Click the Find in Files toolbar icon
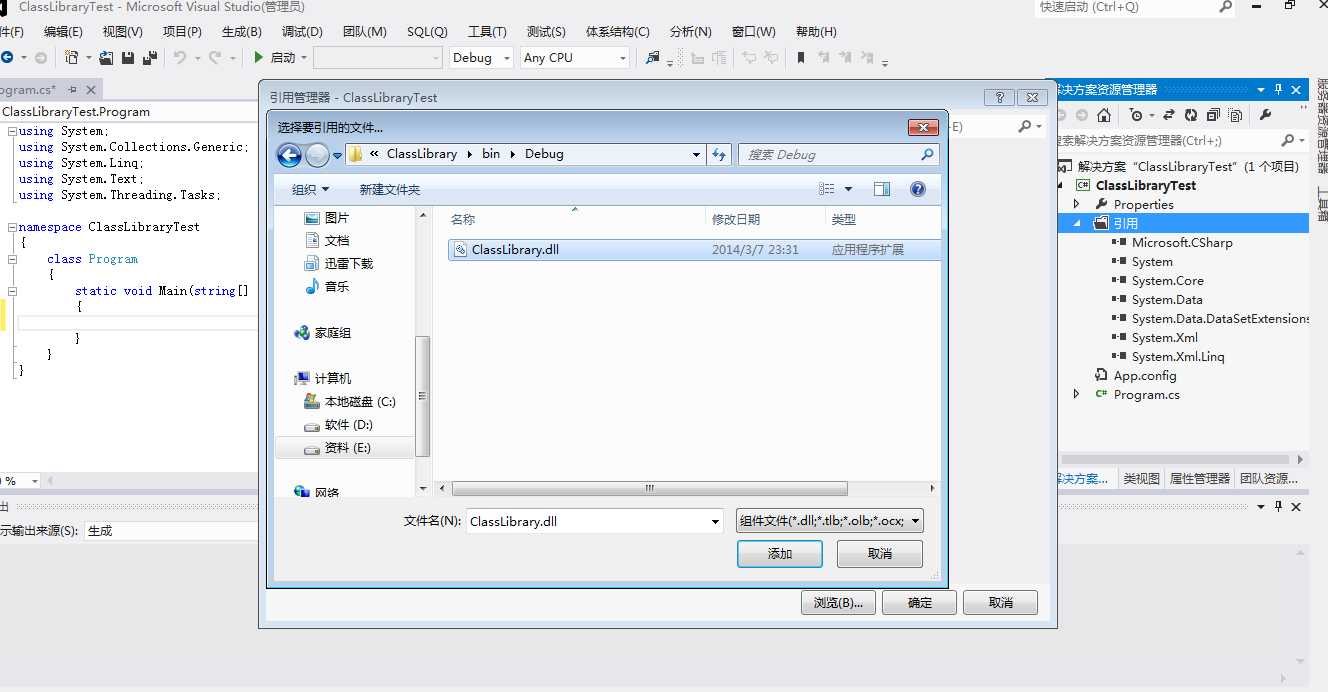1328x692 pixels. pyautogui.click(x=653, y=58)
